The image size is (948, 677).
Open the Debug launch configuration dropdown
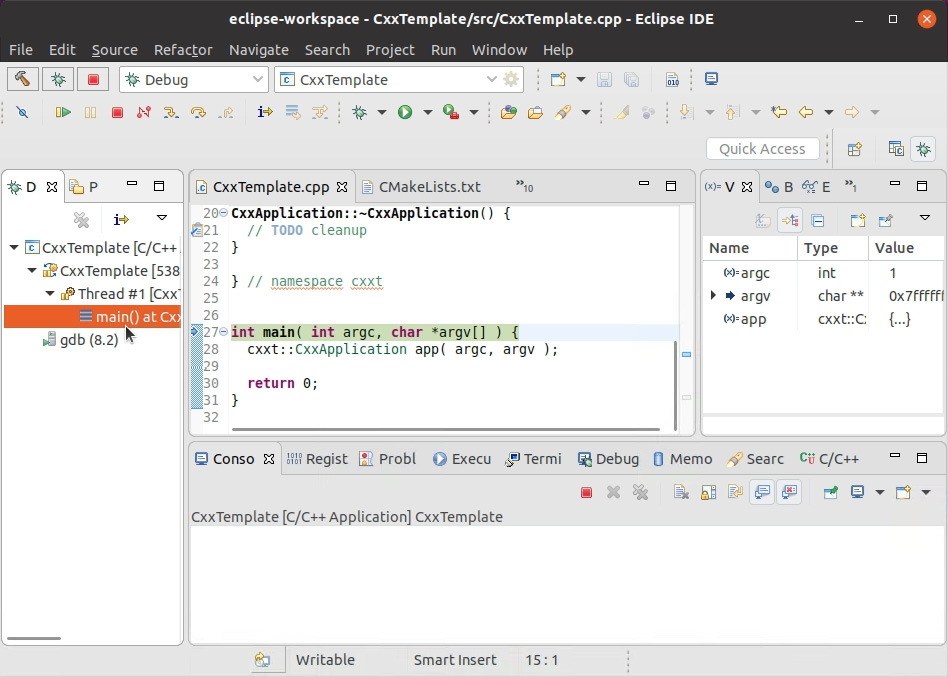click(257, 79)
